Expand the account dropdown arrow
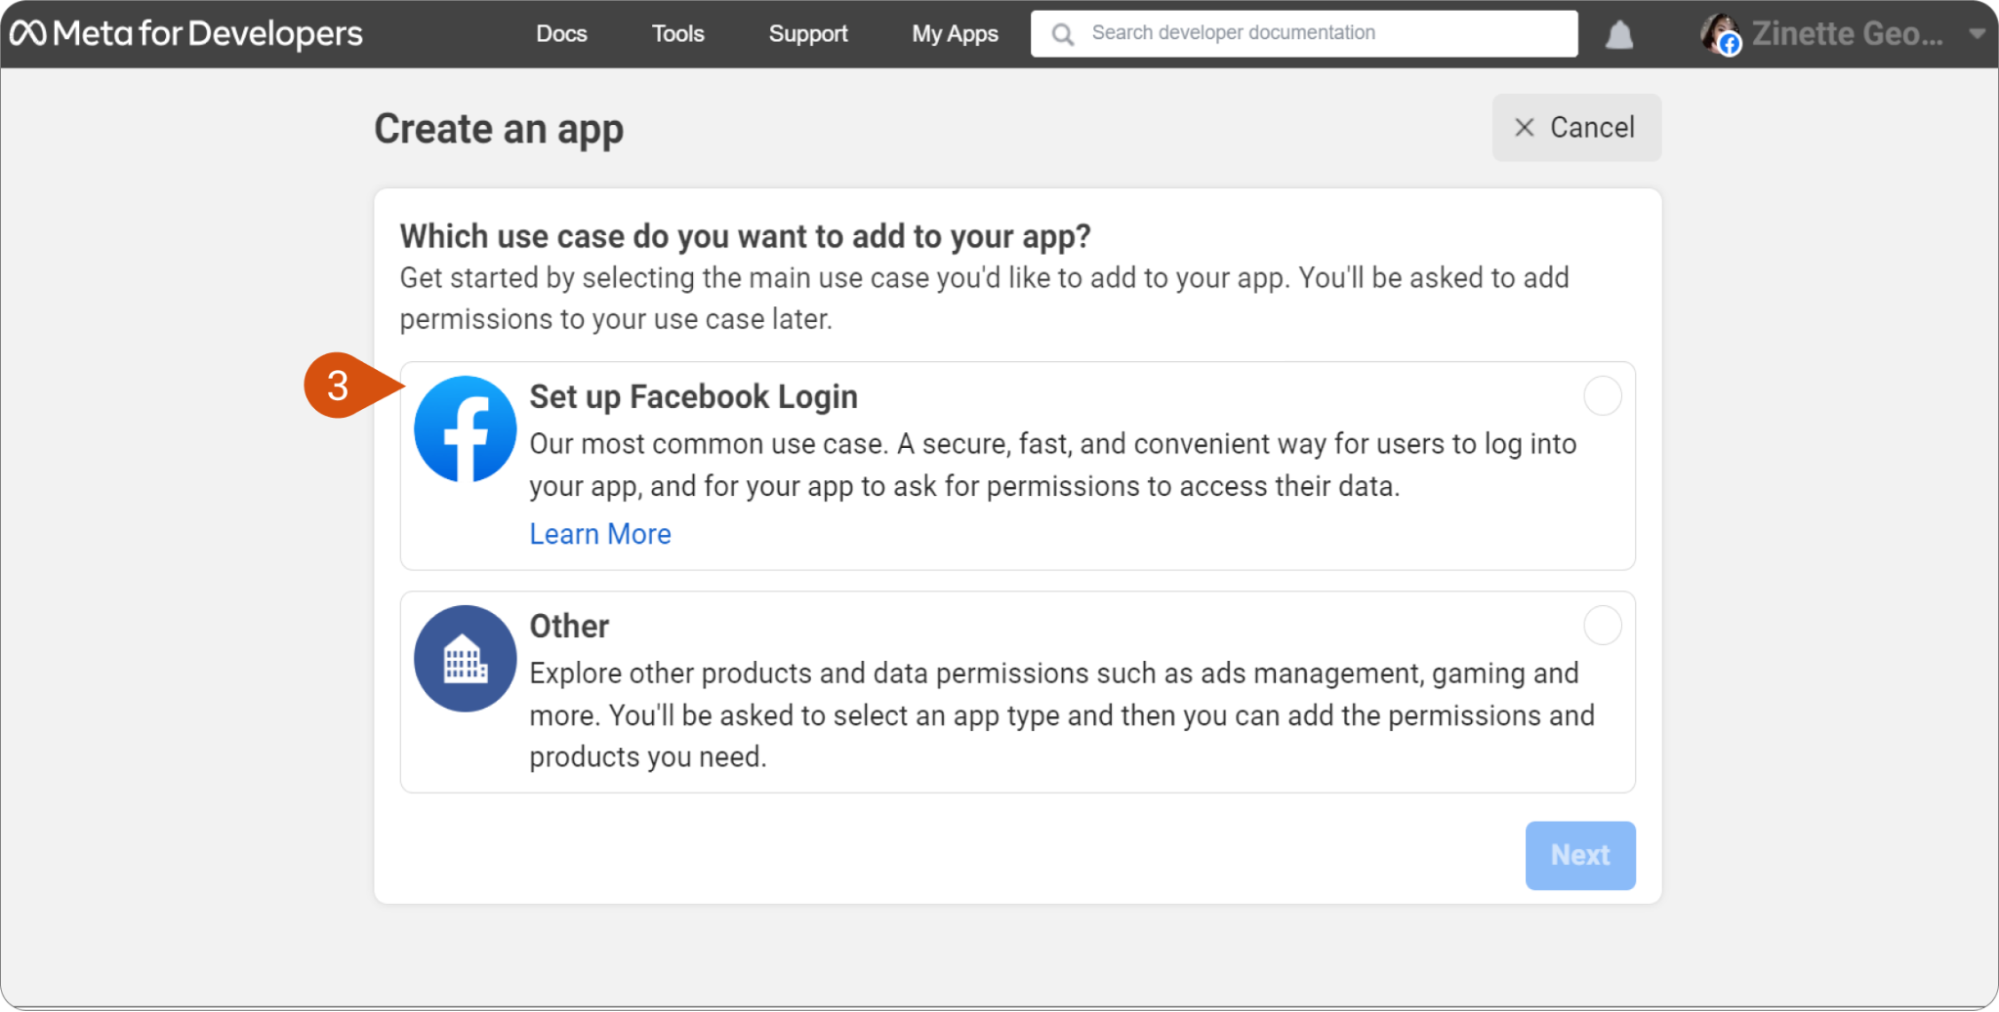1999x1012 pixels. tap(1976, 34)
